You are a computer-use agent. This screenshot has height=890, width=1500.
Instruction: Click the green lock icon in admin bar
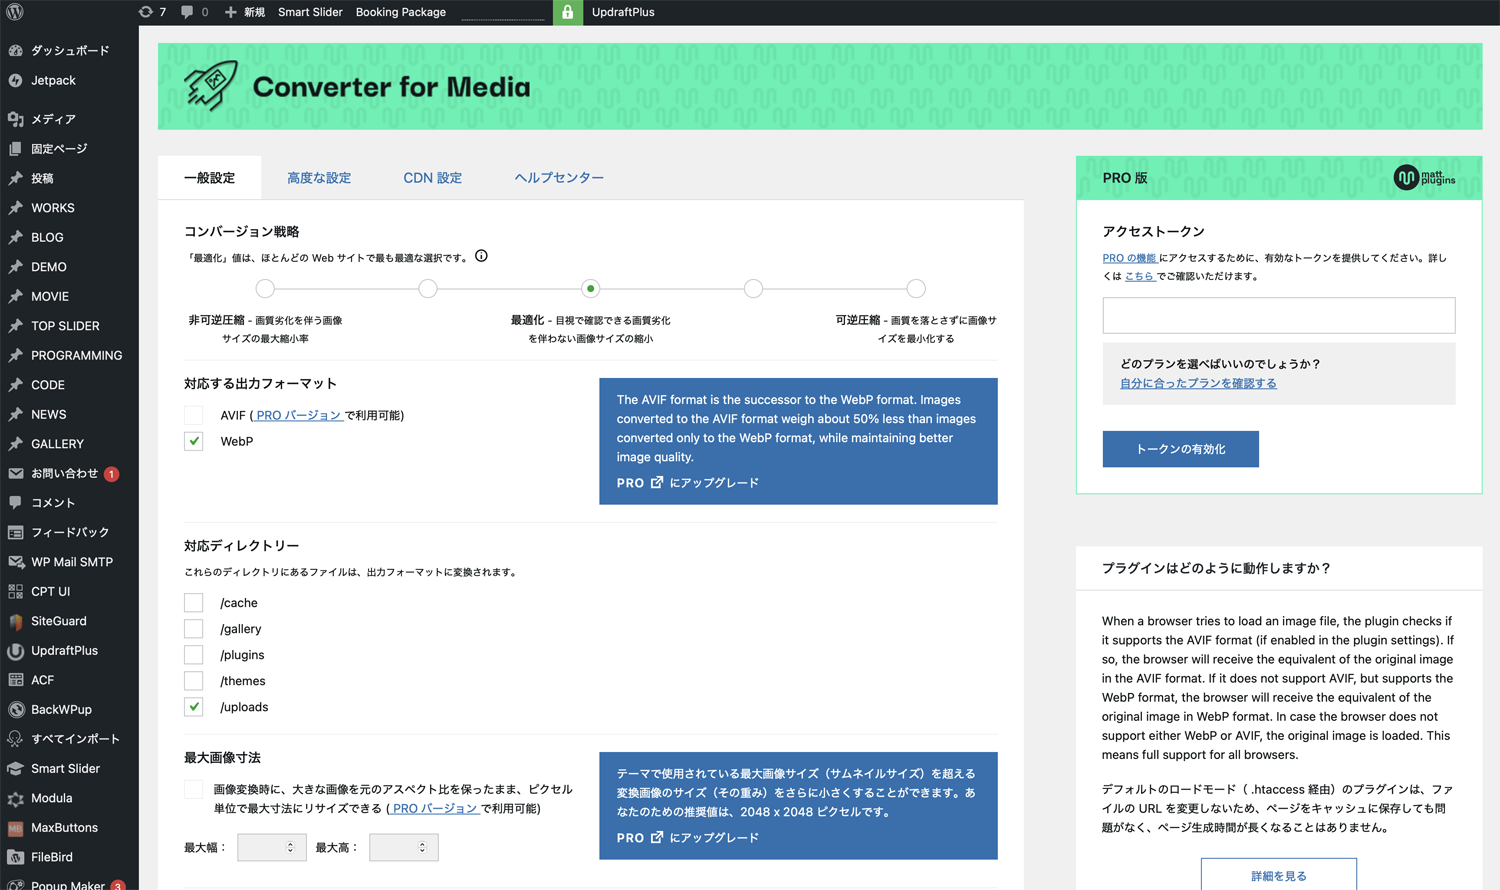coord(567,12)
